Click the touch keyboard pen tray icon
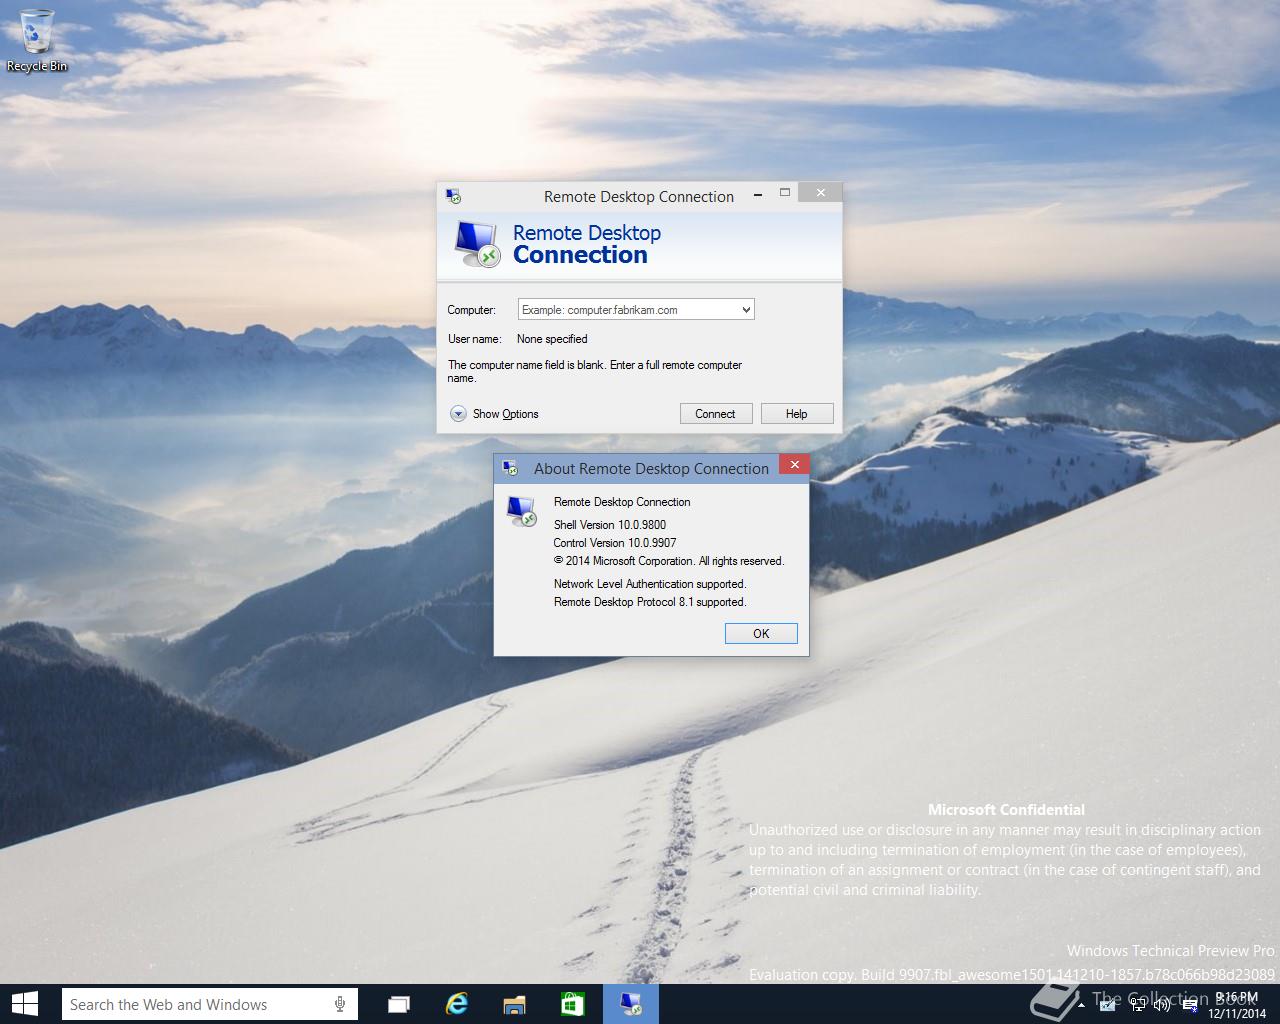The height and width of the screenshot is (1024, 1280). (1107, 1005)
